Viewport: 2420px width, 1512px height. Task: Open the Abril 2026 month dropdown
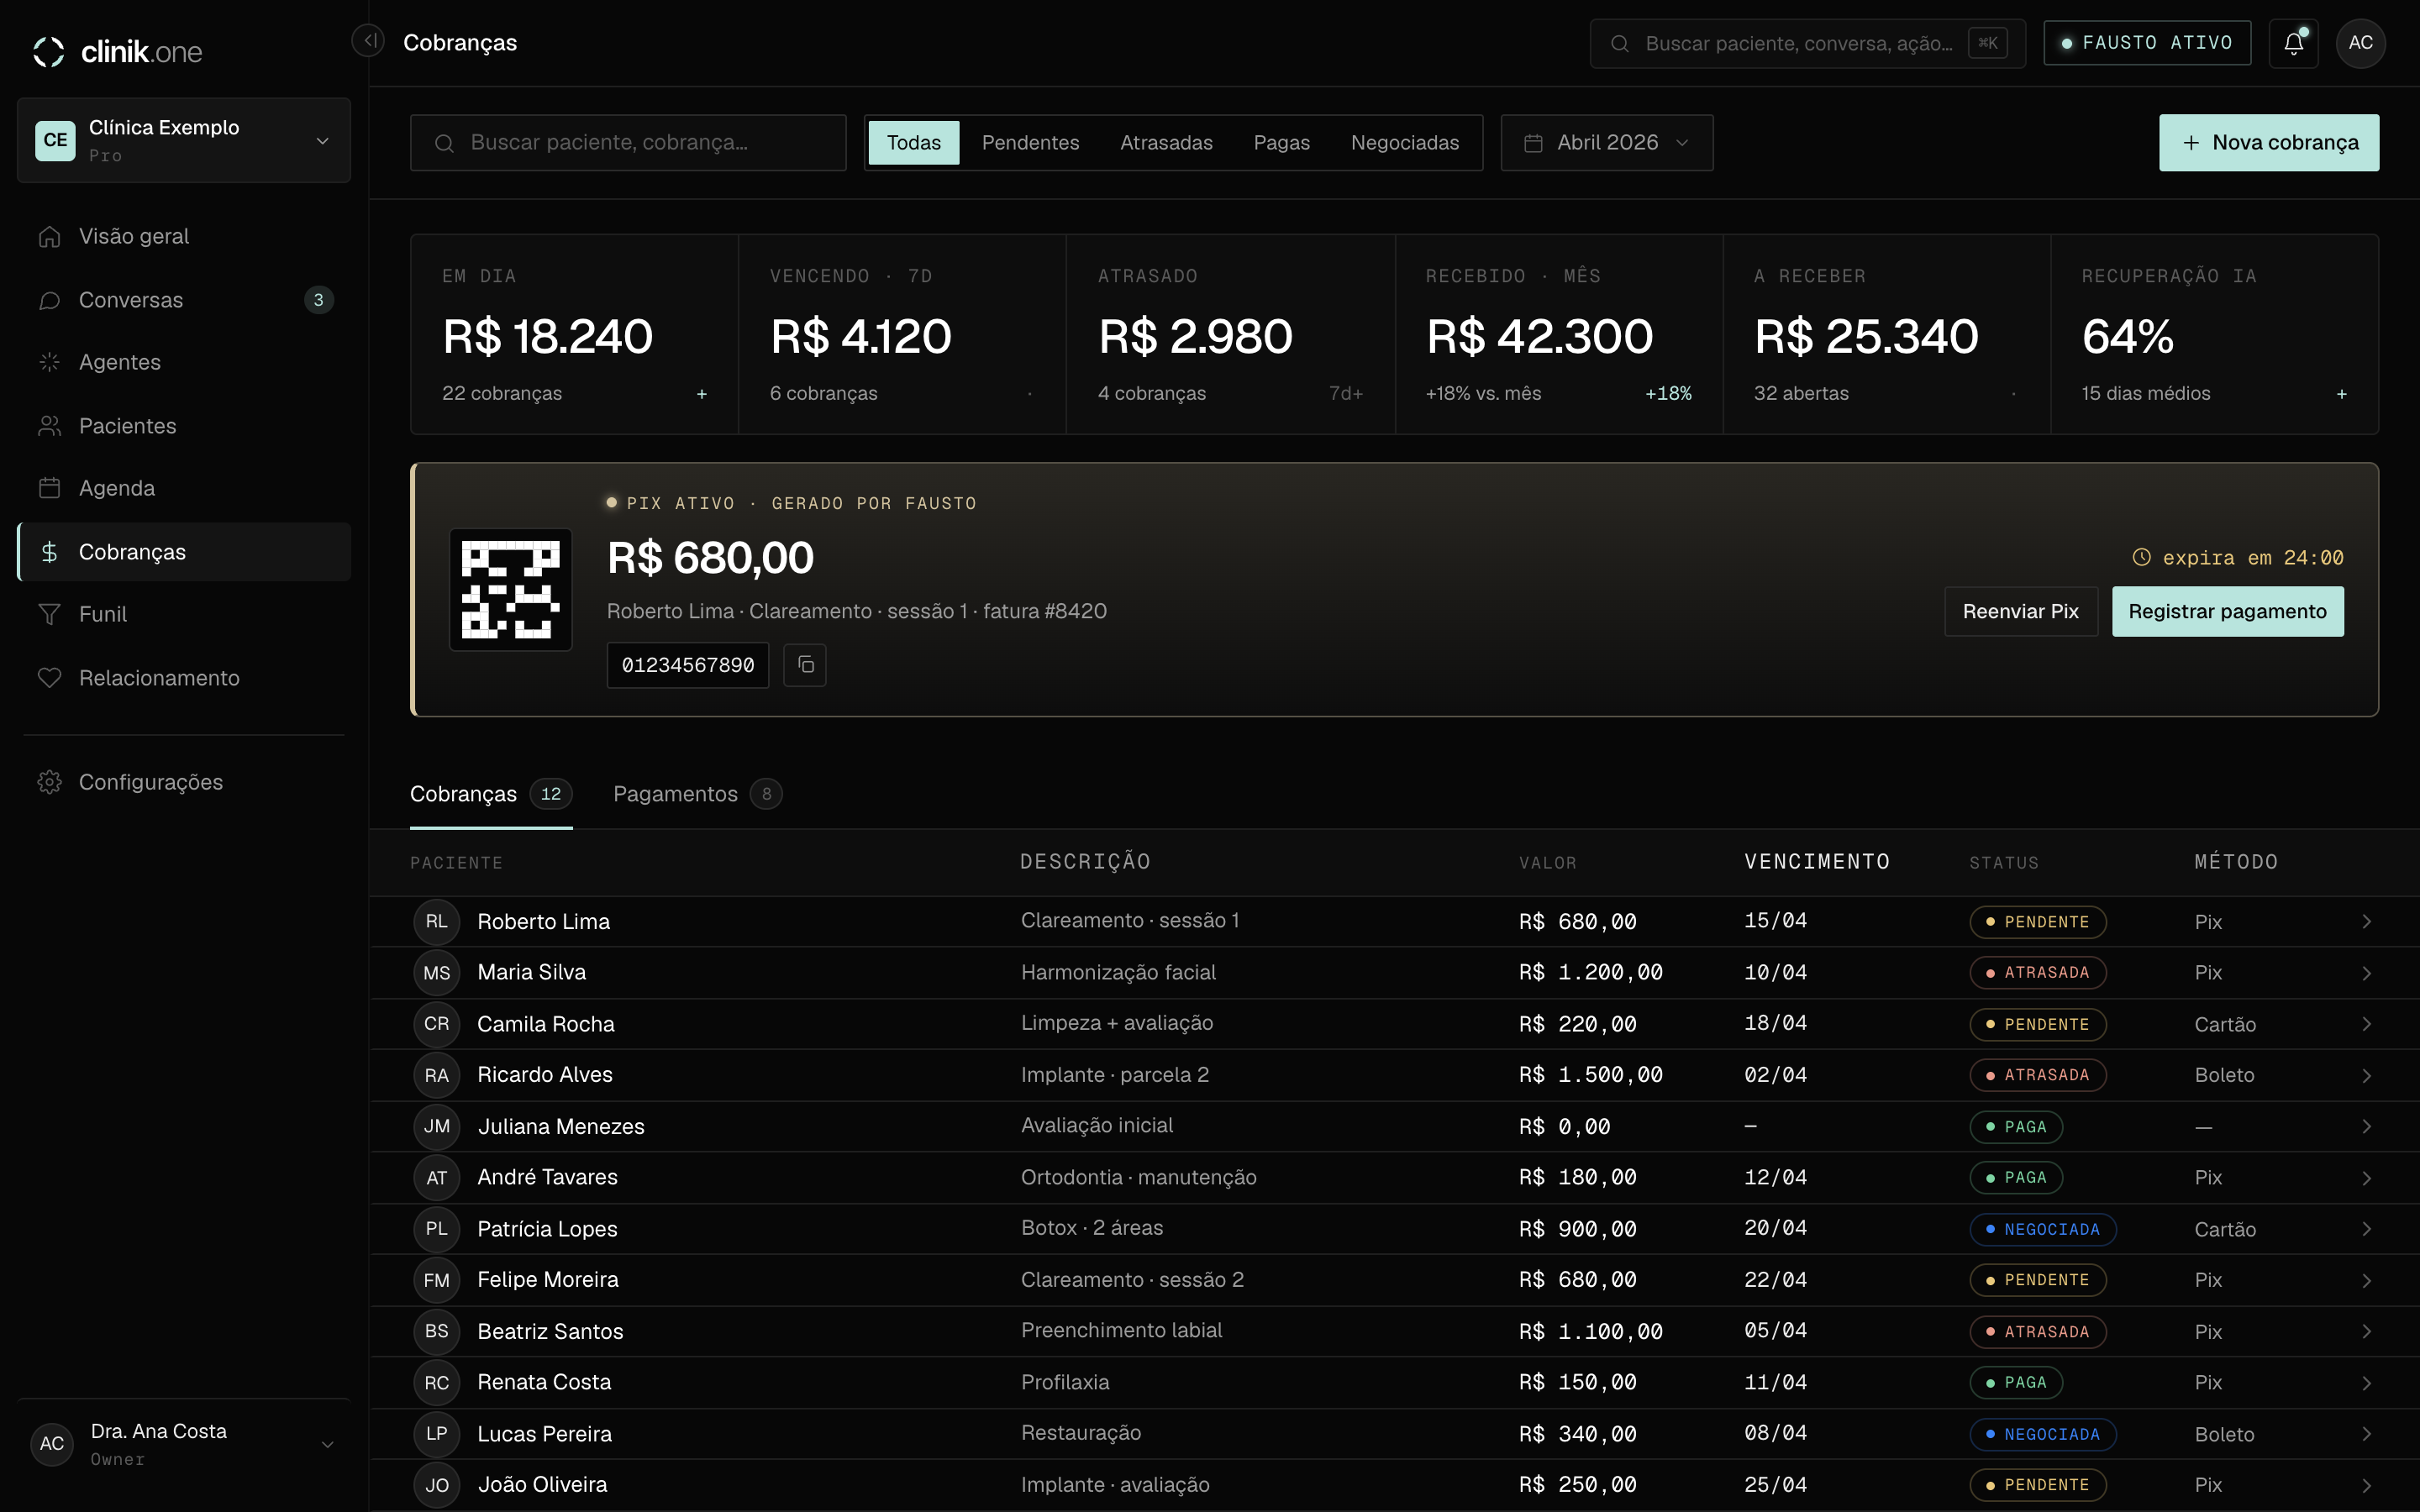(1606, 143)
